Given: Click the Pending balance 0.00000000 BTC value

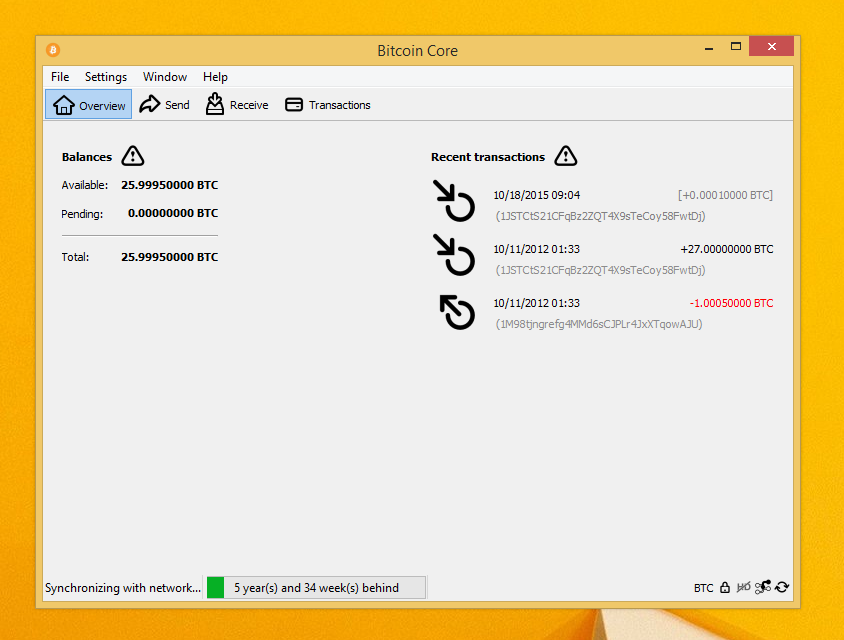Looking at the screenshot, I should point(173,213).
